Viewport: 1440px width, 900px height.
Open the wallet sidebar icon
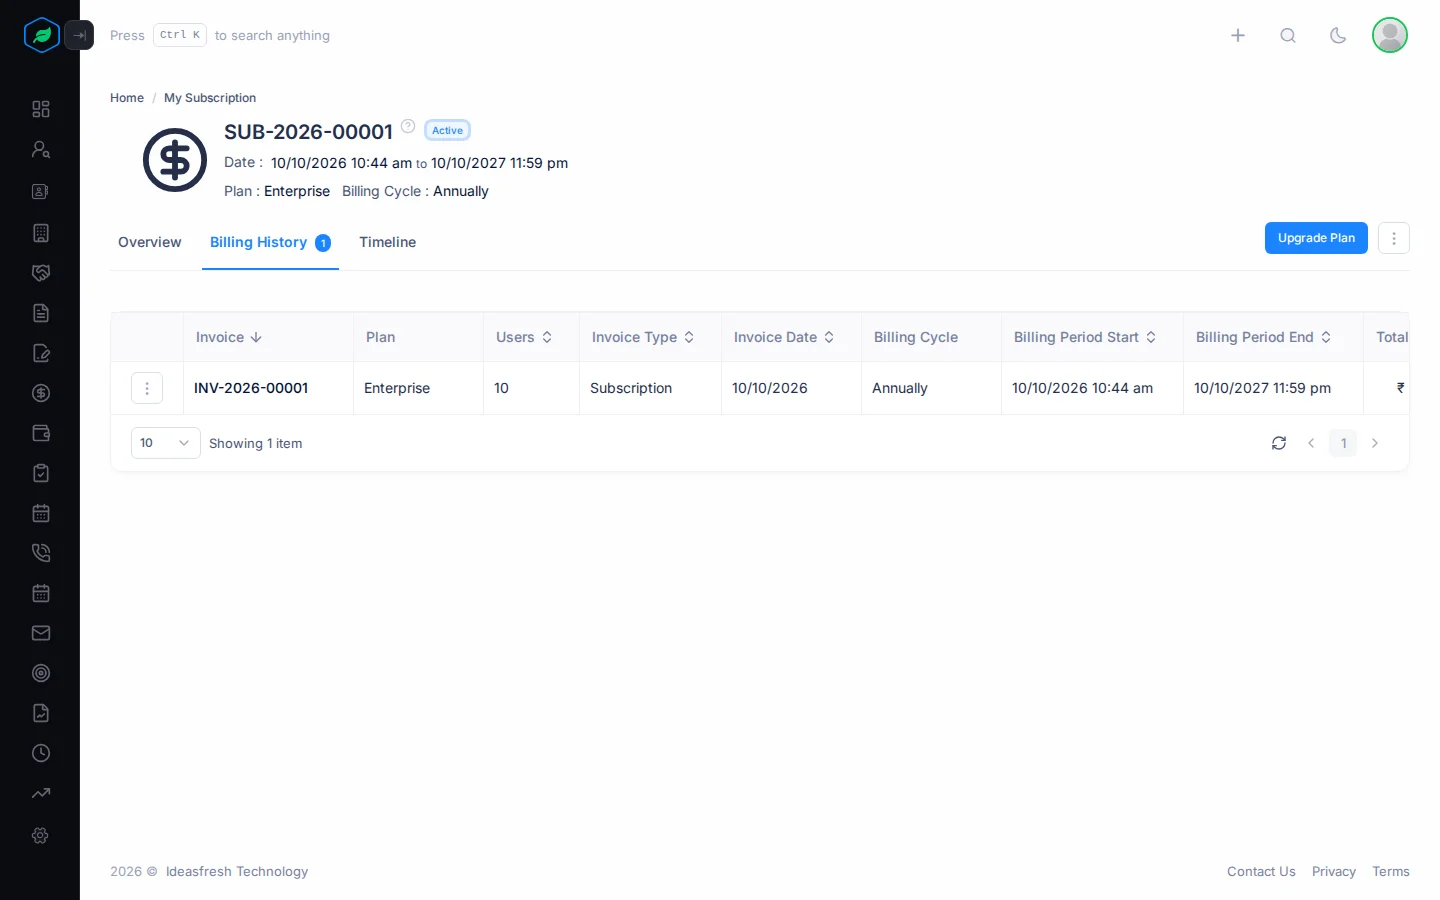(41, 433)
